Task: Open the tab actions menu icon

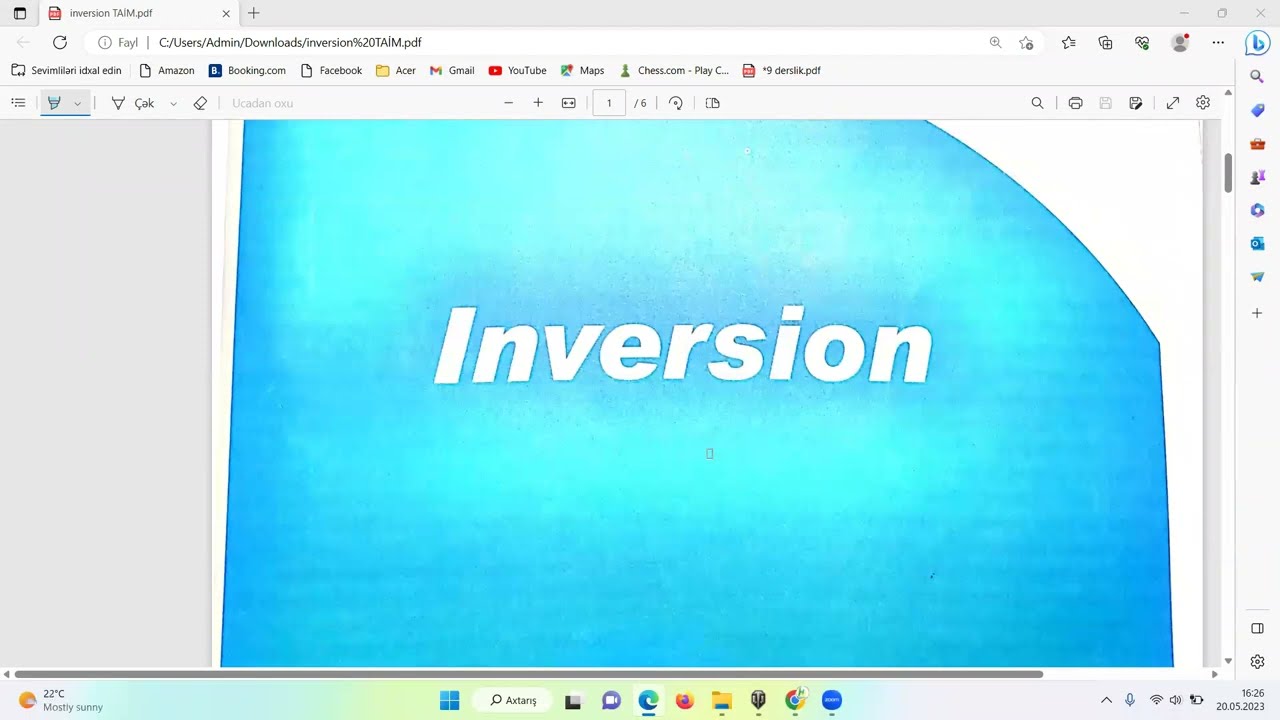Action: point(19,13)
